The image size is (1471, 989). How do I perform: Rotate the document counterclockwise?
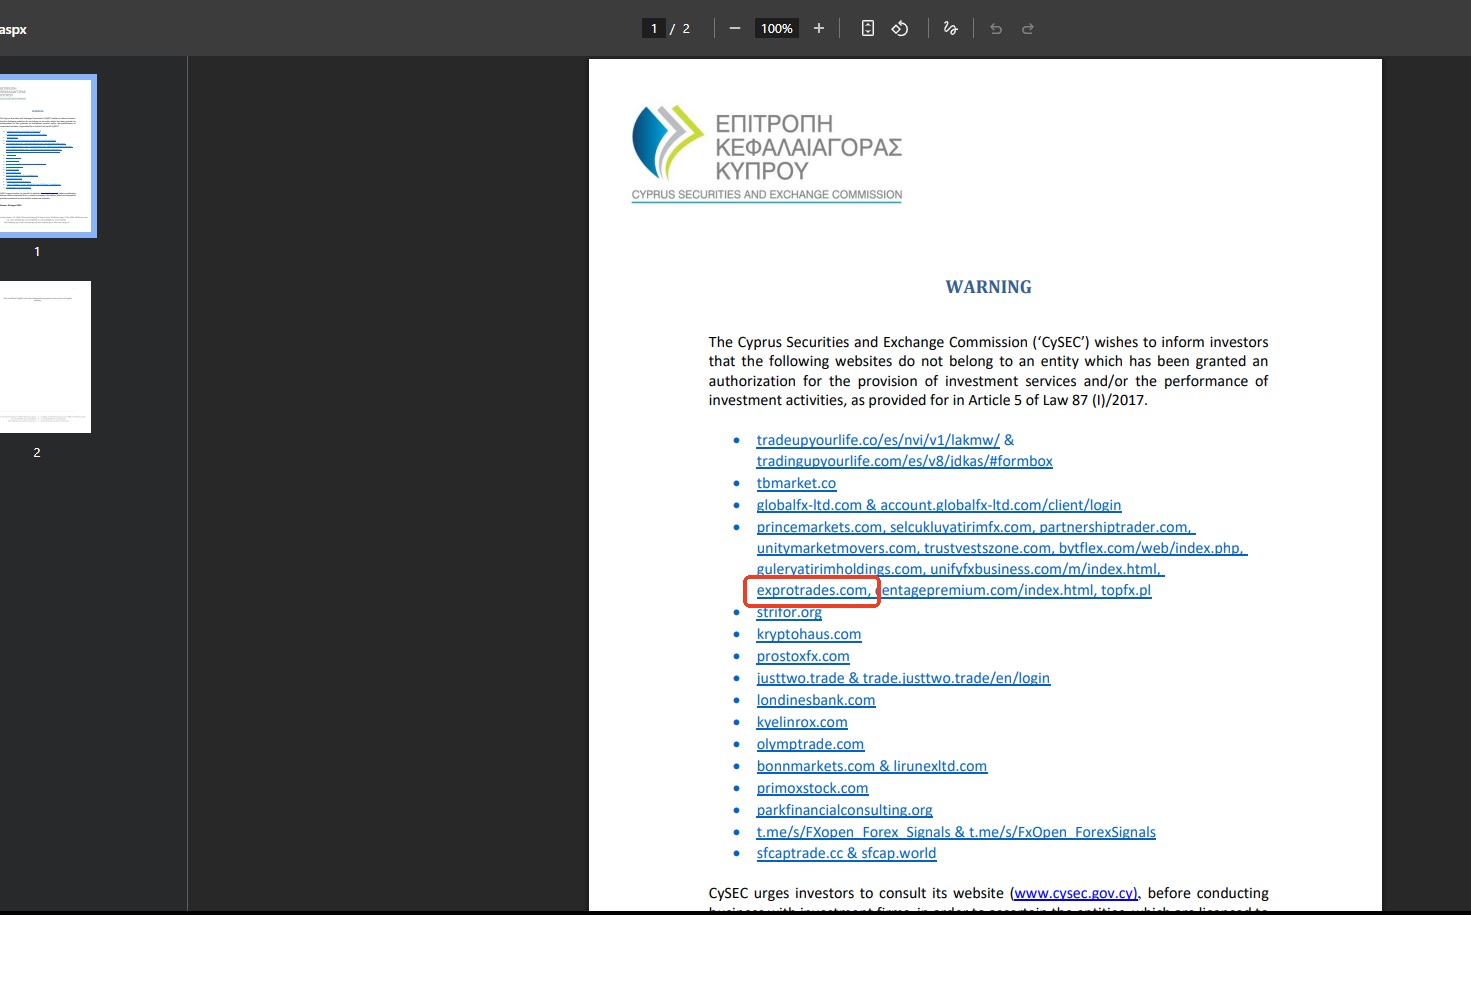coord(900,29)
